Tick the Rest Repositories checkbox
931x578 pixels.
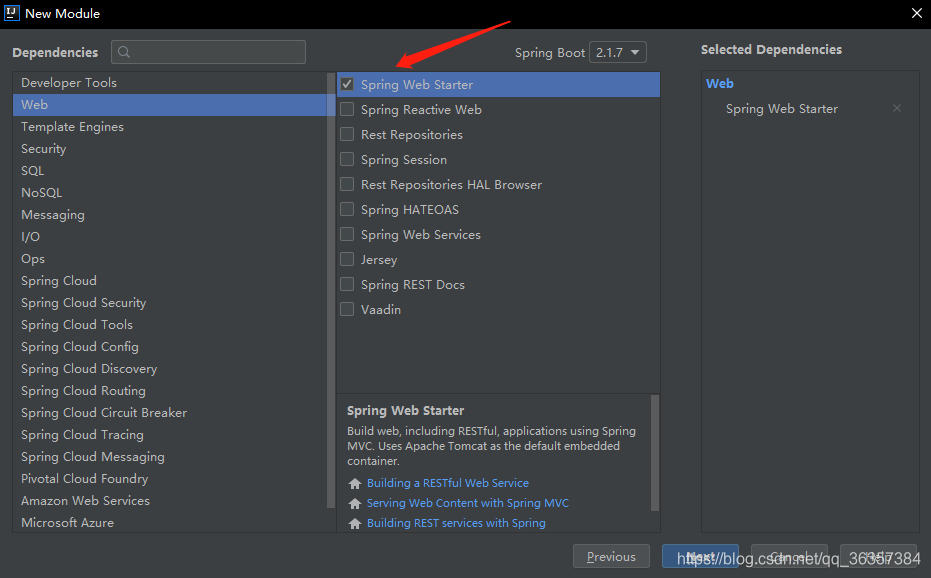click(x=347, y=134)
